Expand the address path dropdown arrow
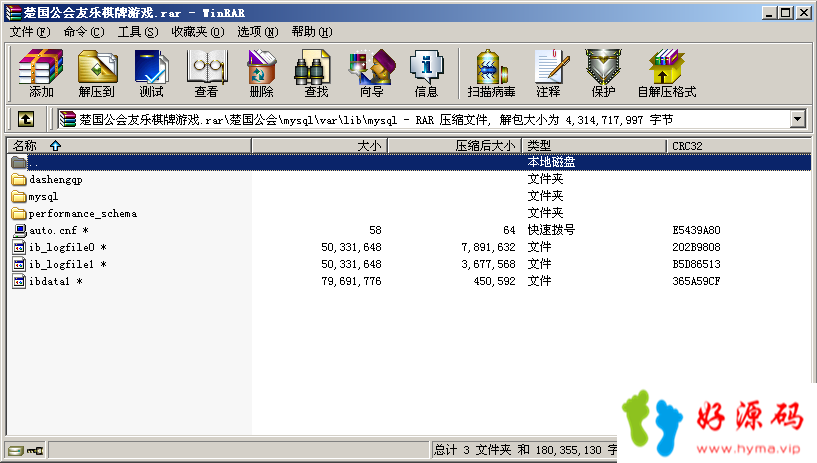817x463 pixels. (x=797, y=119)
